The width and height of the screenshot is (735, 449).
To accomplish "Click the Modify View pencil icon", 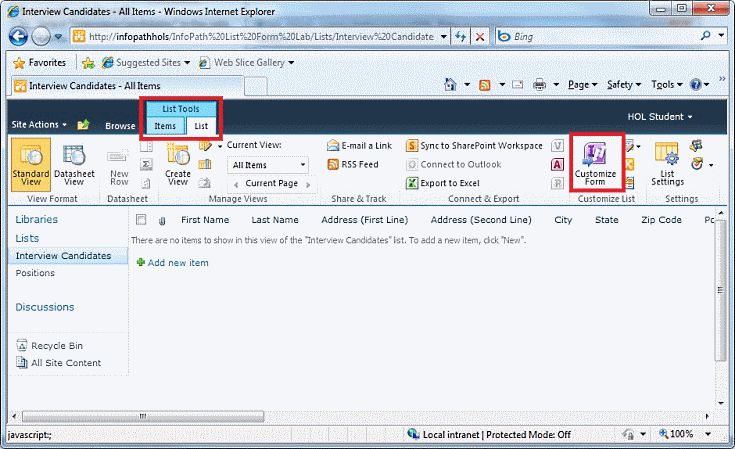I will pyautogui.click(x=205, y=146).
